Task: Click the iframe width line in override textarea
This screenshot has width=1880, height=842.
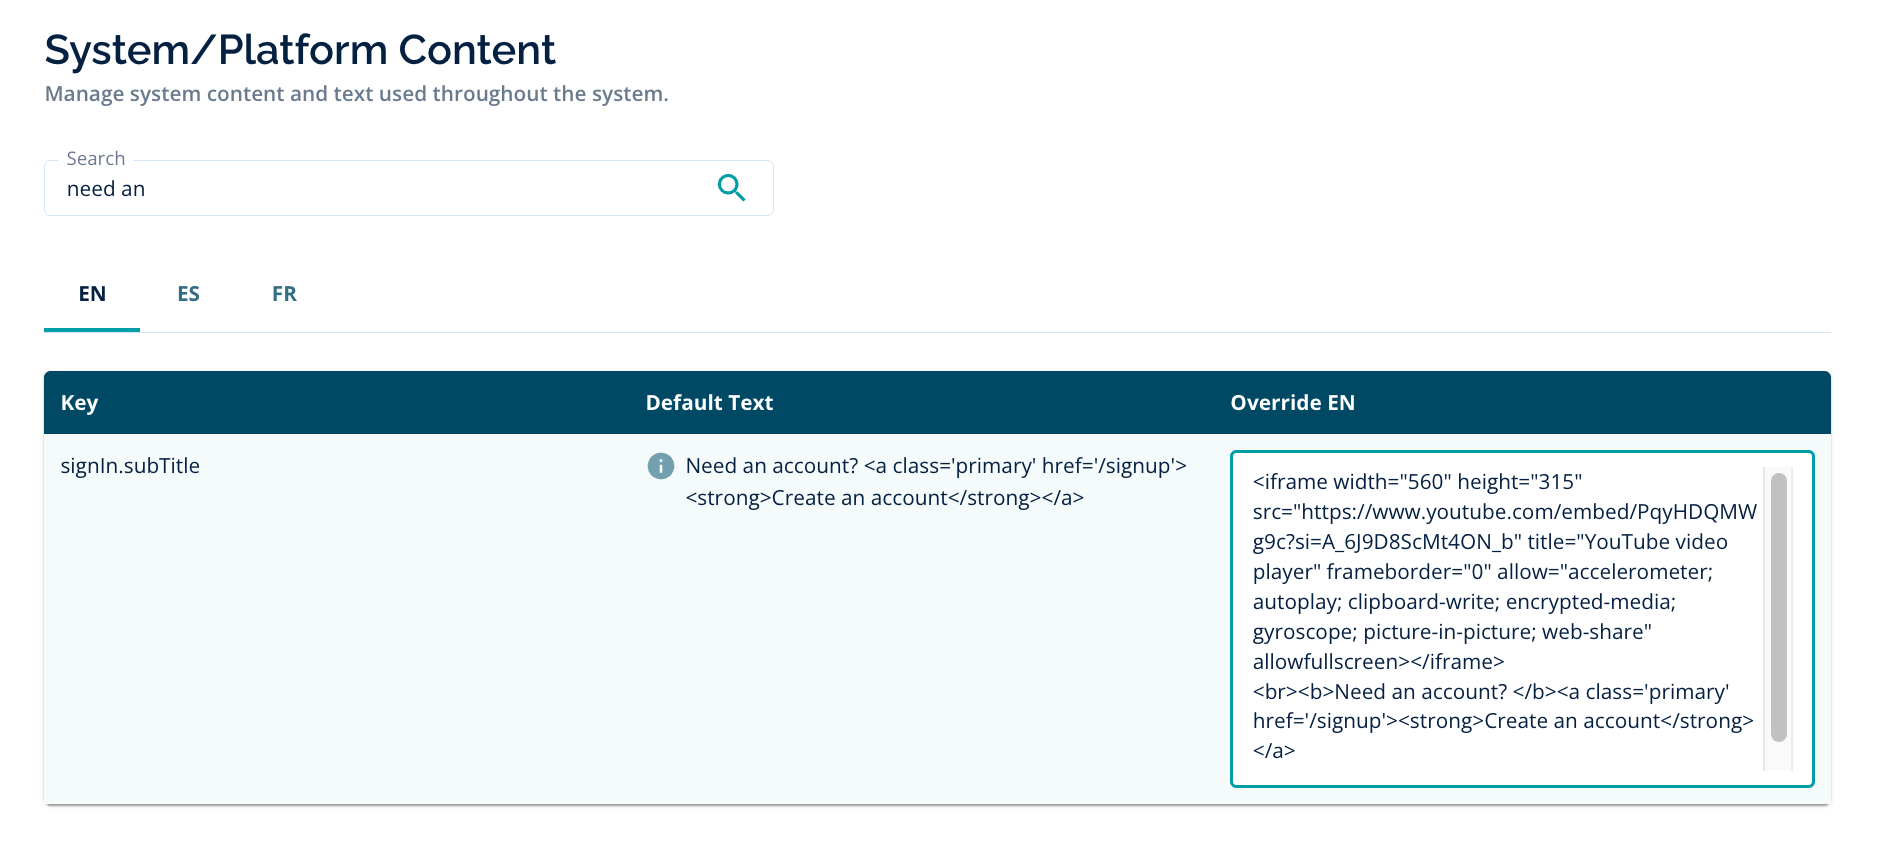Action: (1416, 482)
